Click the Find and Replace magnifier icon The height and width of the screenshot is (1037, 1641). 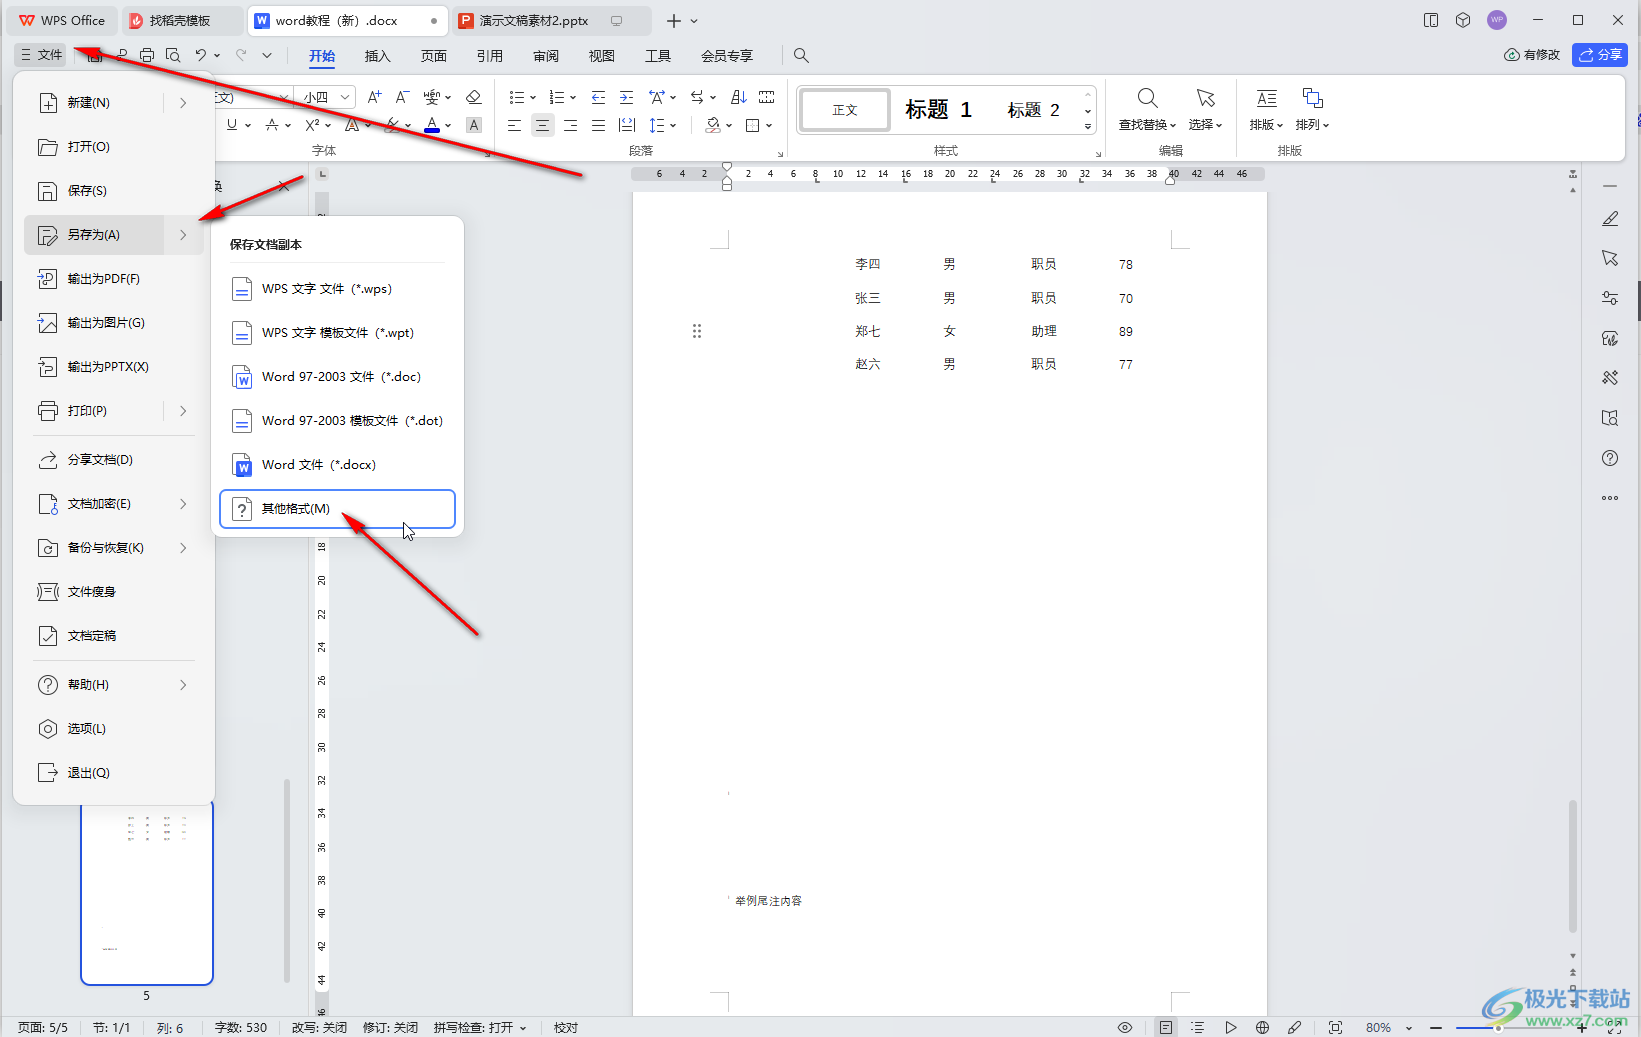[x=1147, y=98]
